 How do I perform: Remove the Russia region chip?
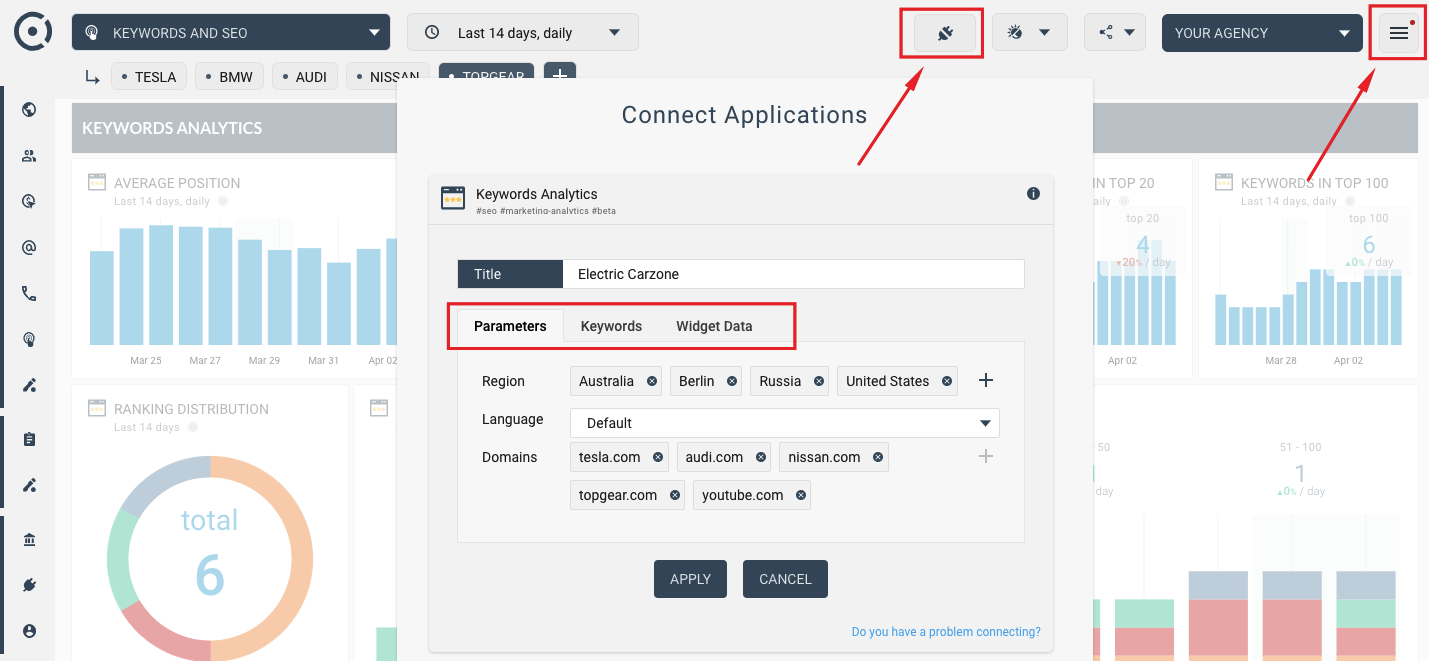click(819, 381)
